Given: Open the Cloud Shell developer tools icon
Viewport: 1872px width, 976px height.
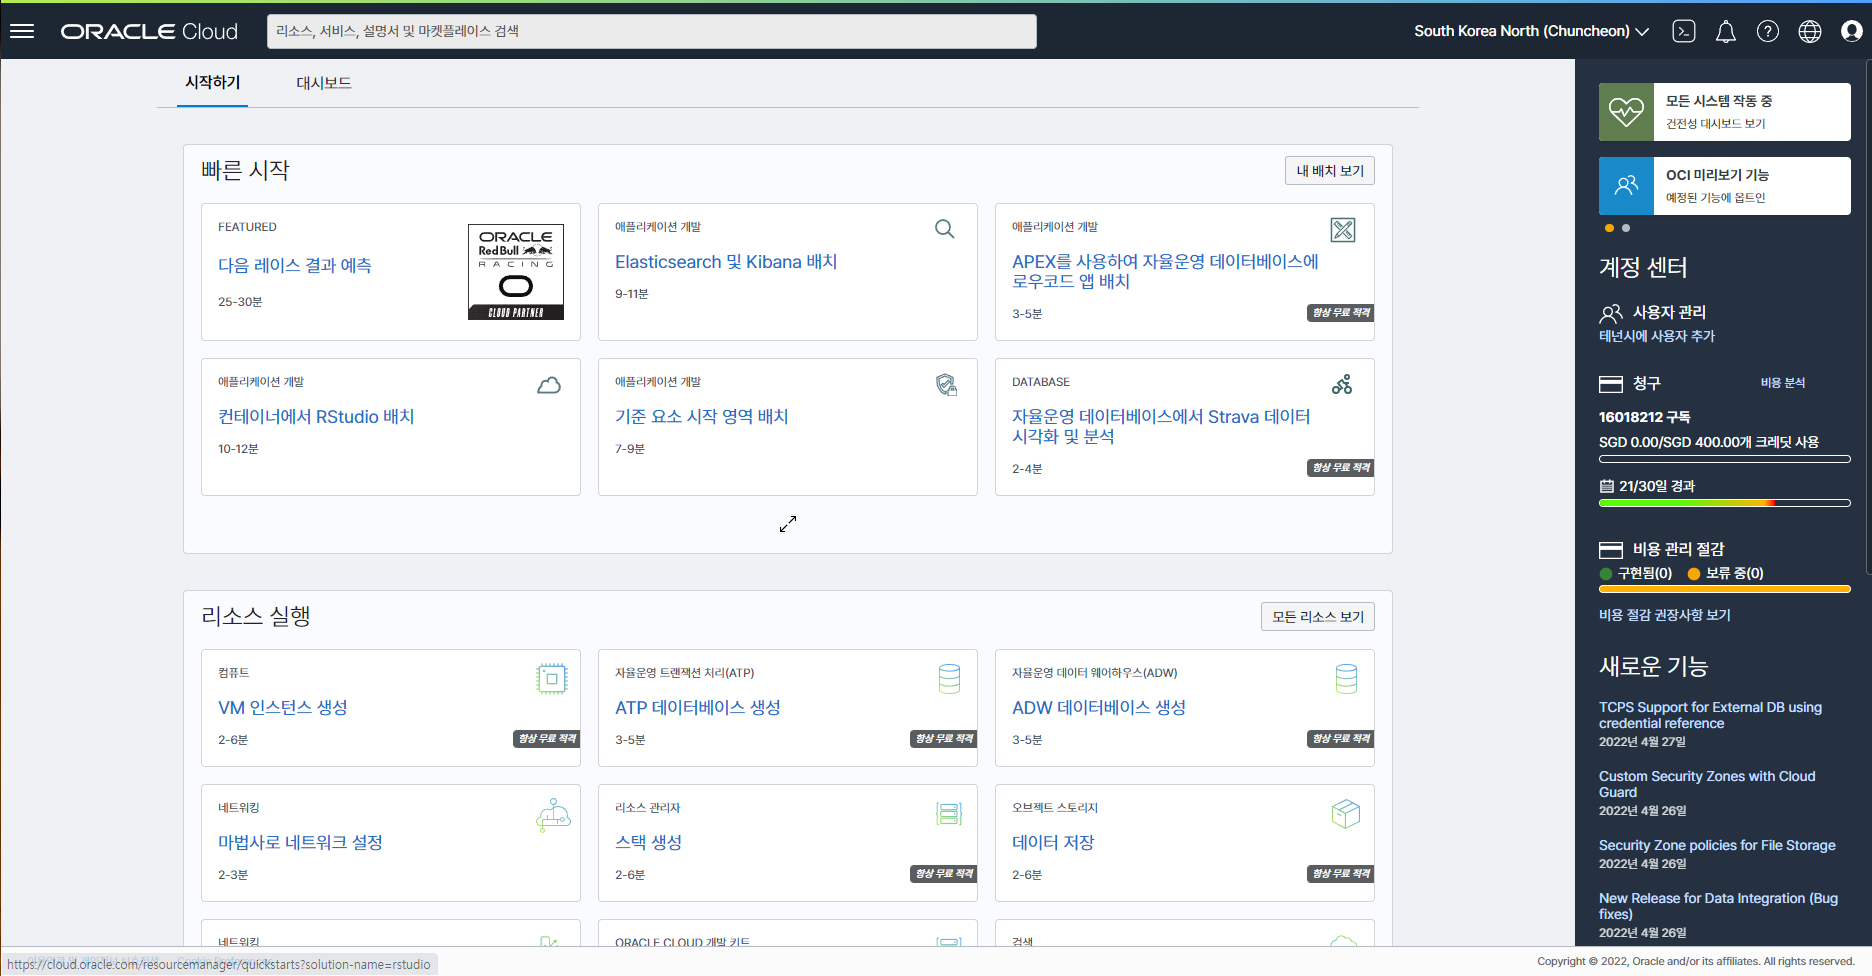Looking at the screenshot, I should (x=1684, y=31).
